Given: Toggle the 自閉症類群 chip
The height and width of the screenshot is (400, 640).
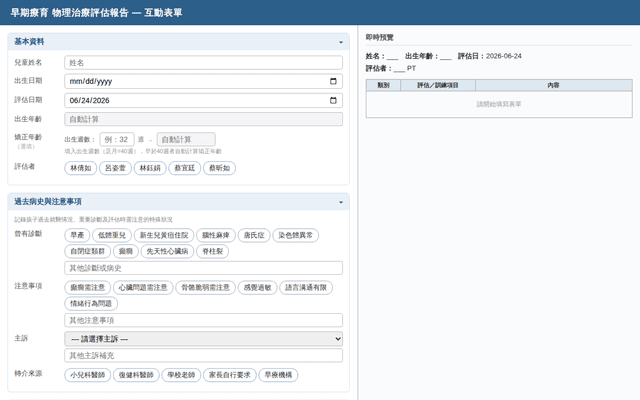Looking at the screenshot, I should tap(87, 251).
